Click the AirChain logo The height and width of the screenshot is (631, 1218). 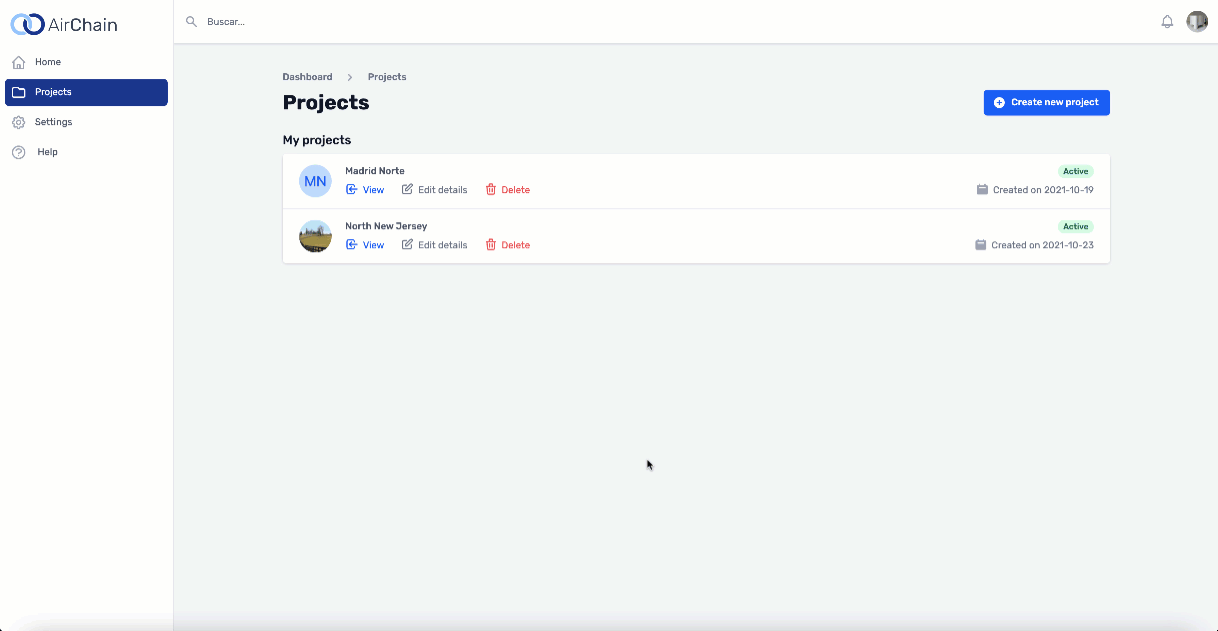coord(63,24)
